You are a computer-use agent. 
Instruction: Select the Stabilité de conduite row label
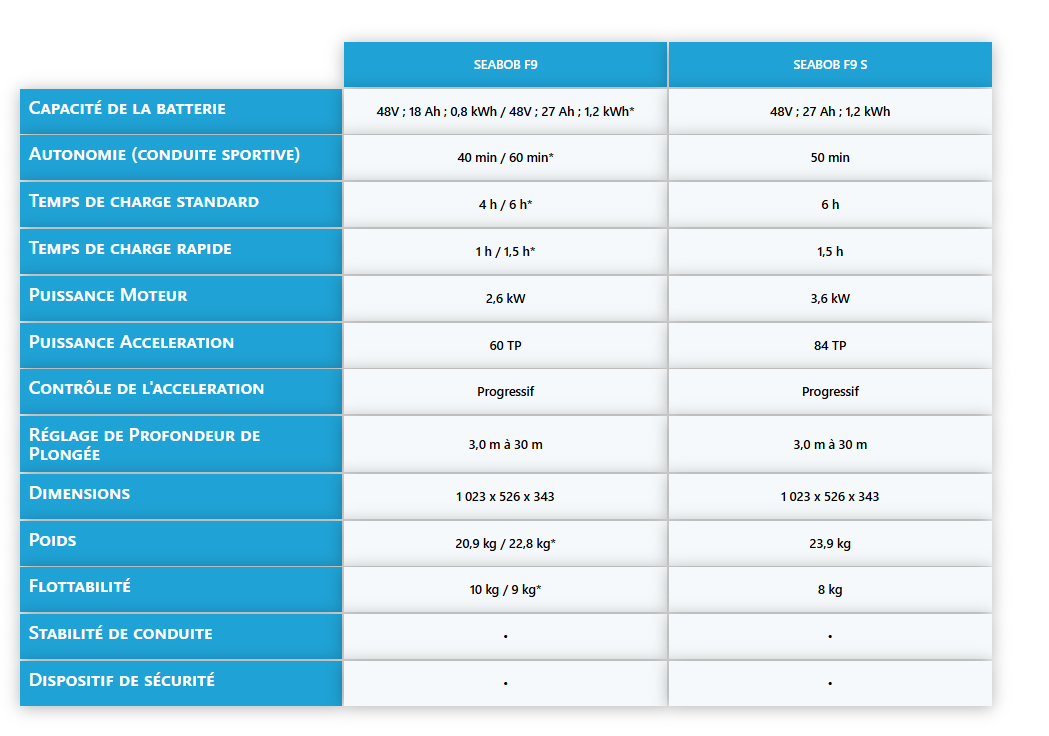(120, 634)
